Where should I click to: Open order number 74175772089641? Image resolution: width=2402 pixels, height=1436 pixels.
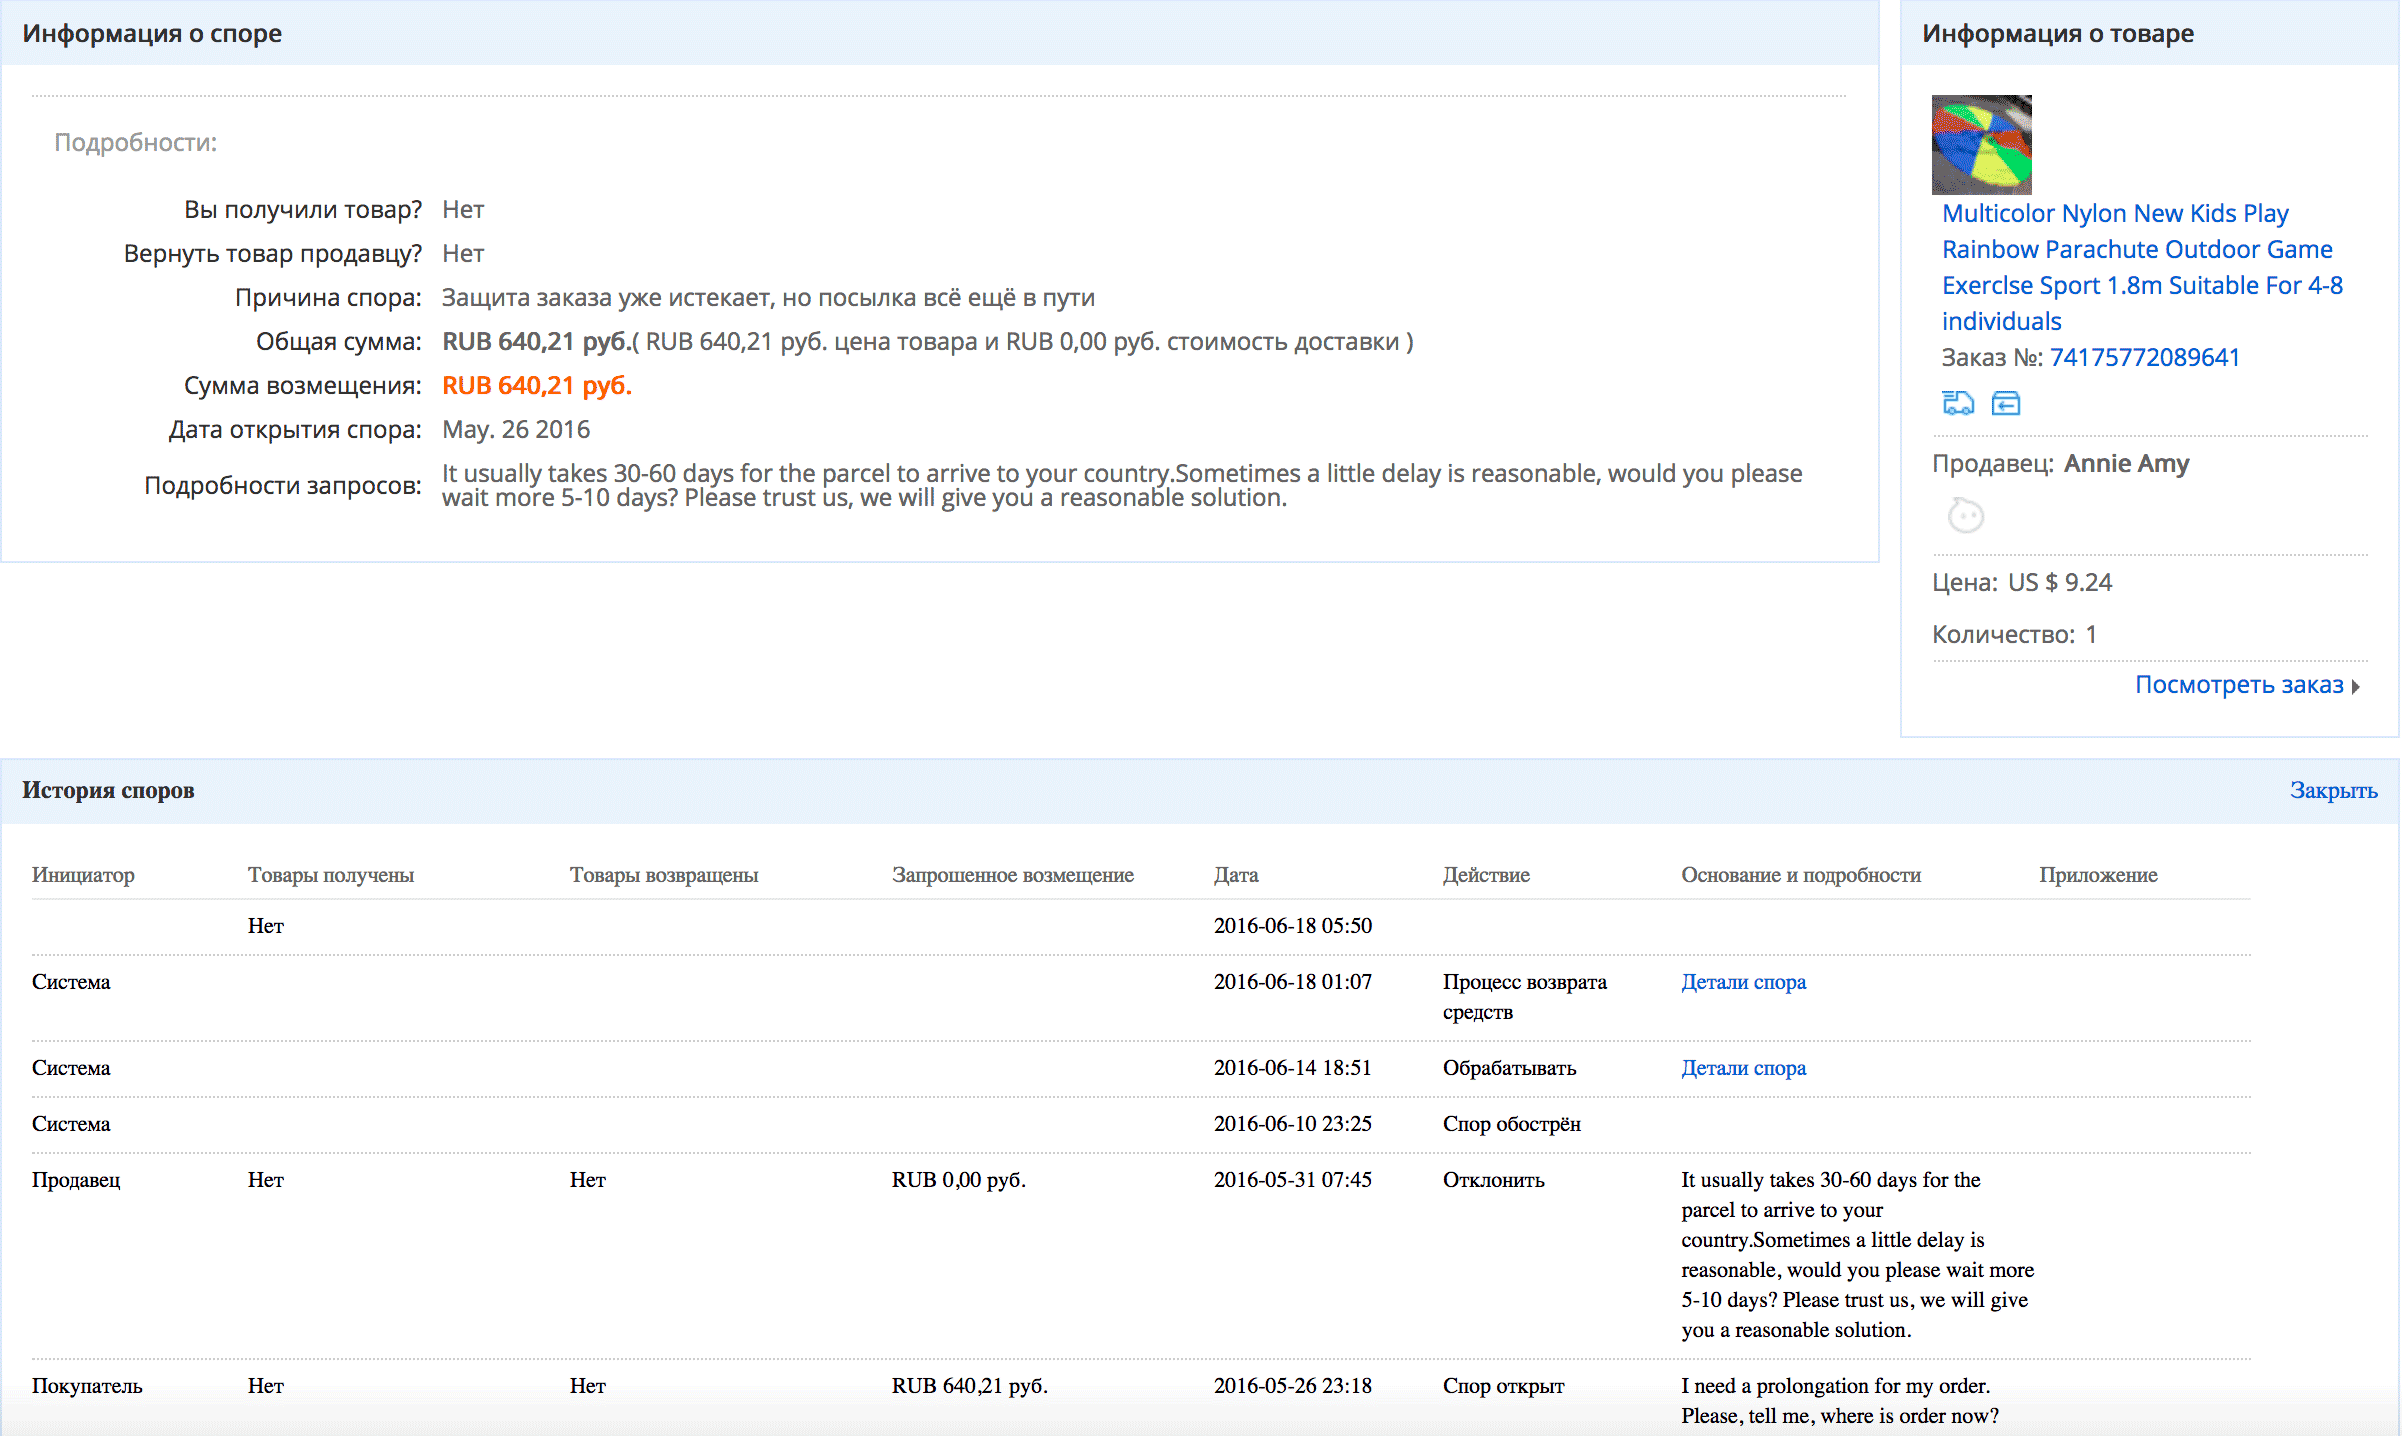(2145, 357)
